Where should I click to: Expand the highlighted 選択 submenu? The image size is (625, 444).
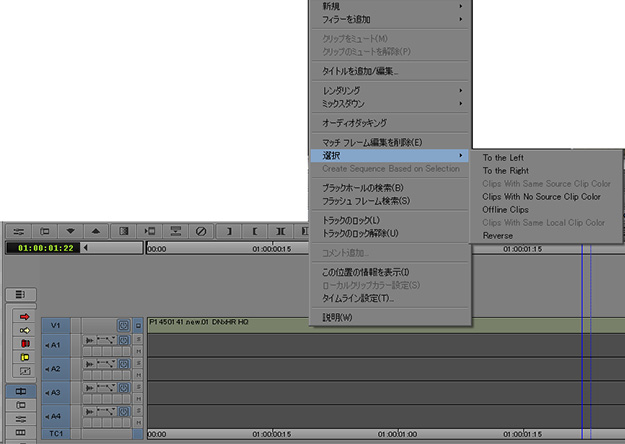coord(390,155)
